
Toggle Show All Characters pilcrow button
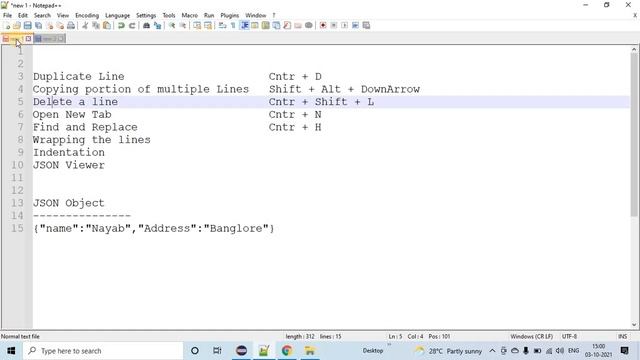click(233, 25)
